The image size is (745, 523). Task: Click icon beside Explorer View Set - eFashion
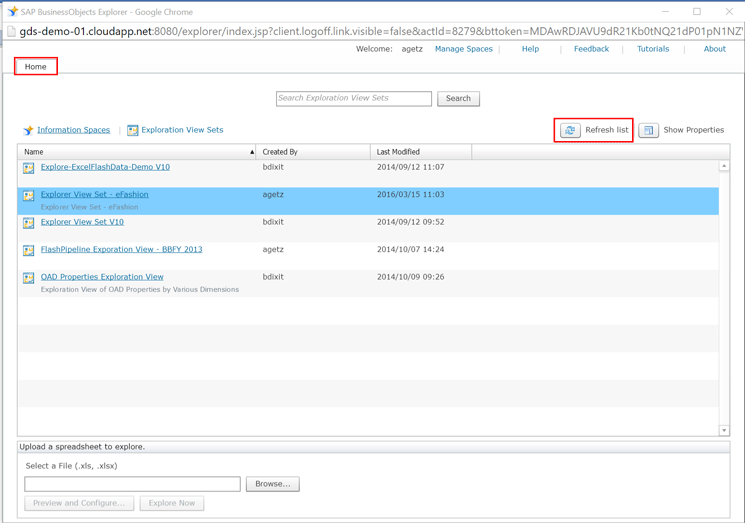click(x=29, y=195)
